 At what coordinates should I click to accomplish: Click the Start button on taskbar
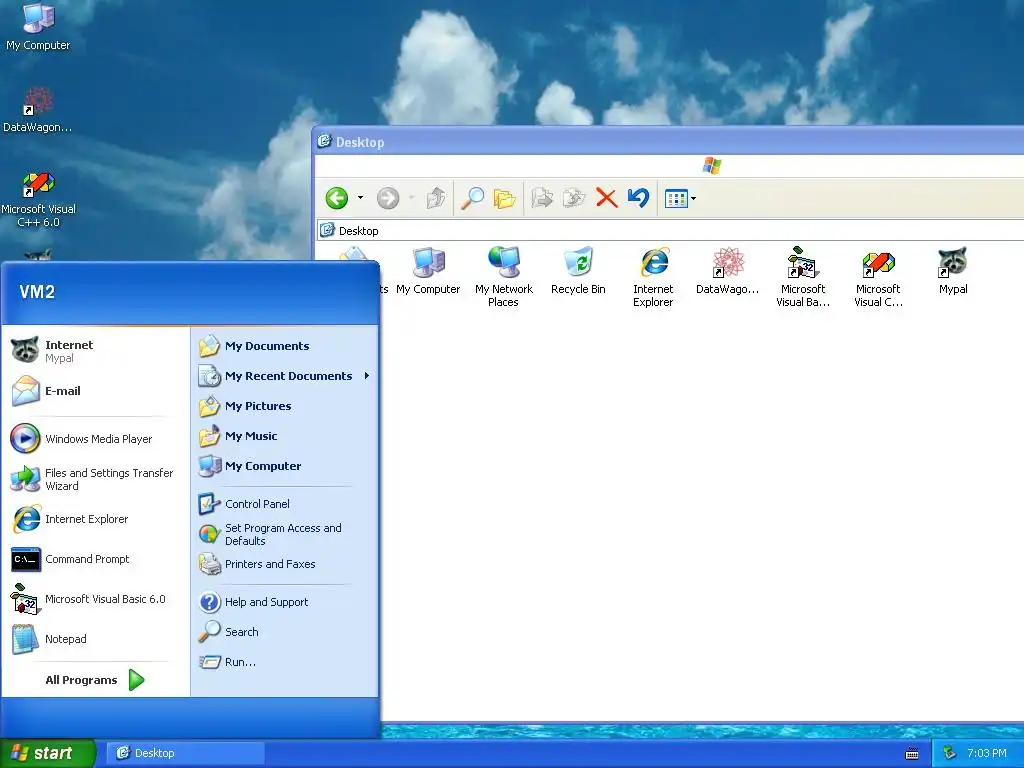(47, 753)
